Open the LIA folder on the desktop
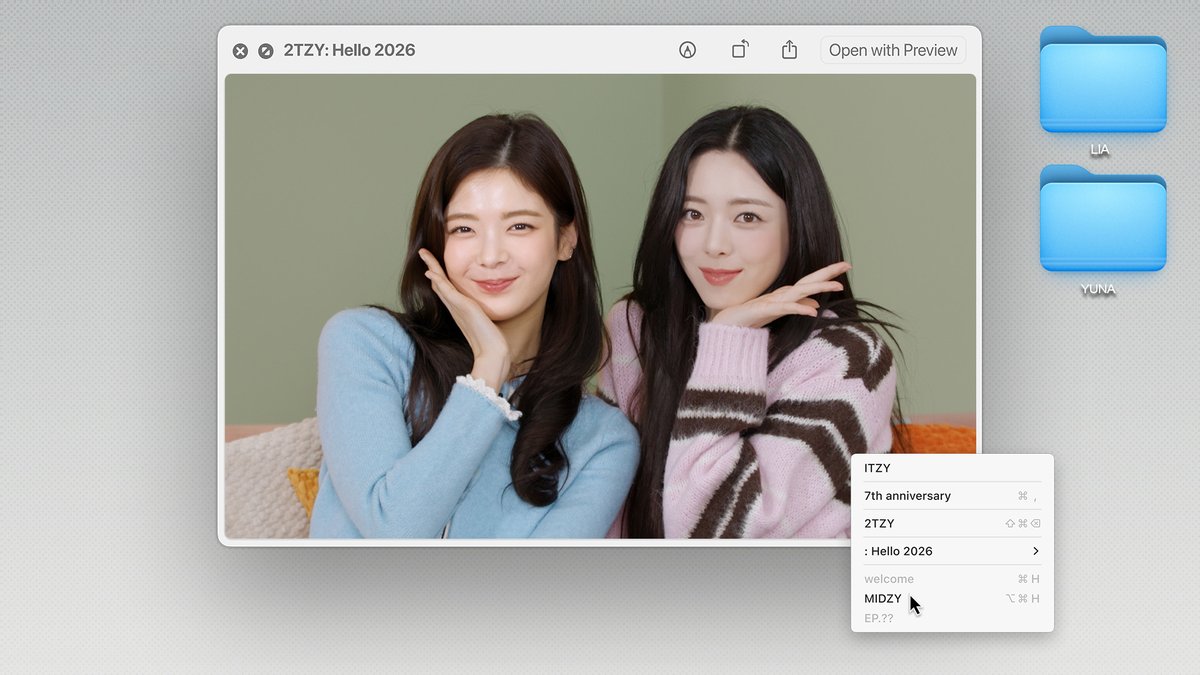This screenshot has width=1200, height=675. (1103, 85)
